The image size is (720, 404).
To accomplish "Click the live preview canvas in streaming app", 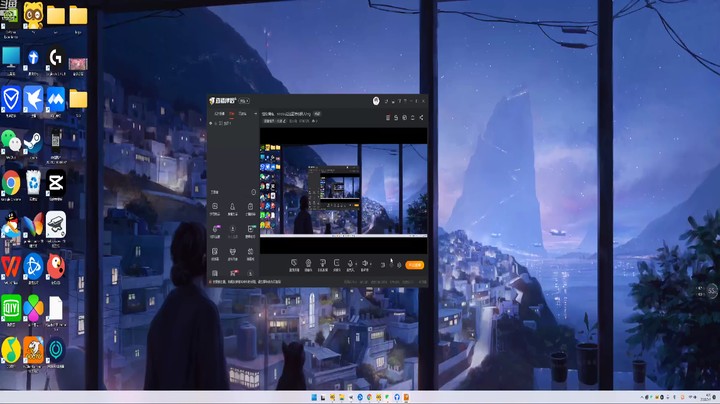I will [343, 191].
